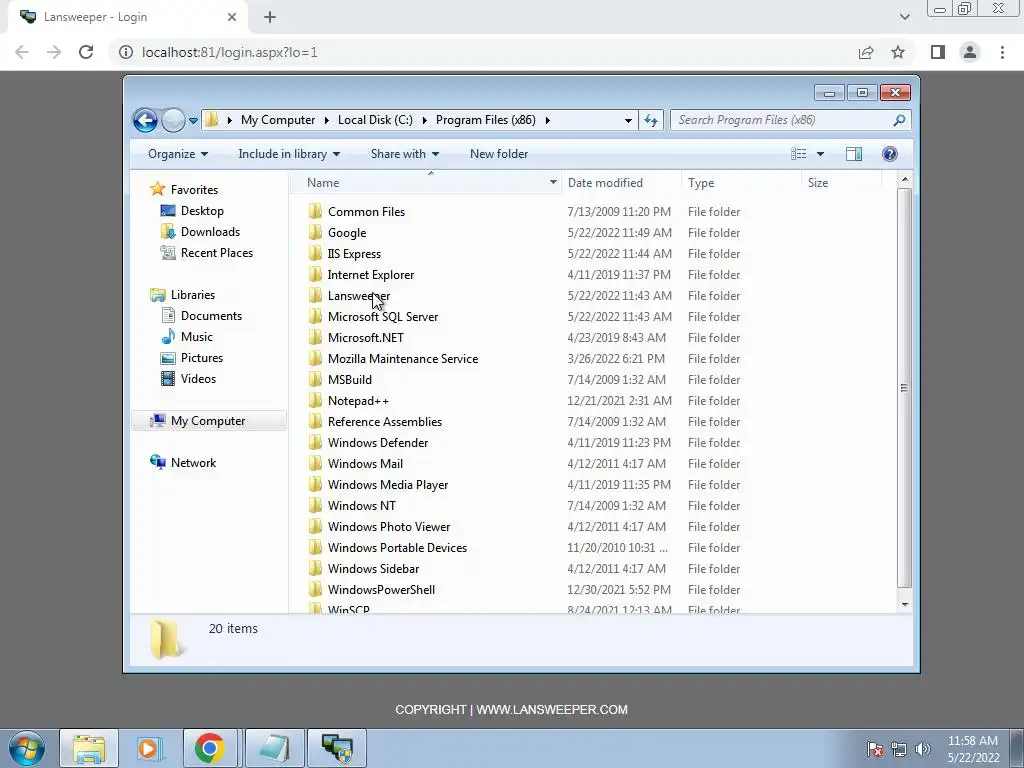Image resolution: width=1024 pixels, height=768 pixels.
Task: Click the Explorer forward navigation arrow
Action: pyautogui.click(x=173, y=120)
